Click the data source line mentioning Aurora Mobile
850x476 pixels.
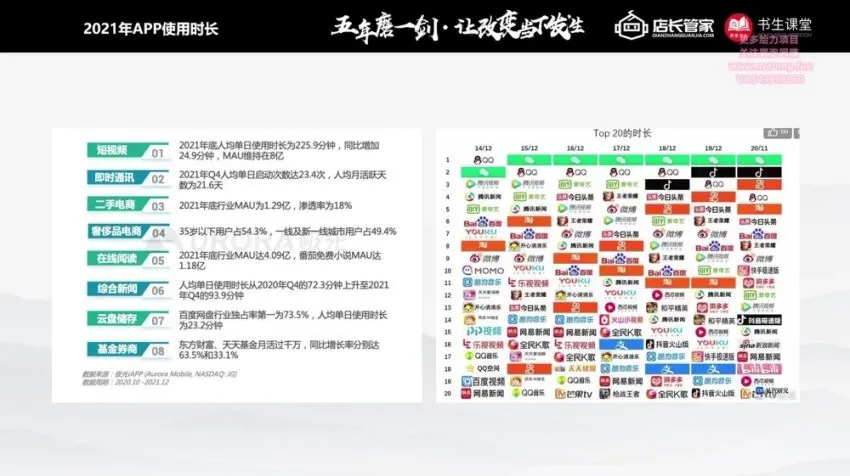coord(159,374)
